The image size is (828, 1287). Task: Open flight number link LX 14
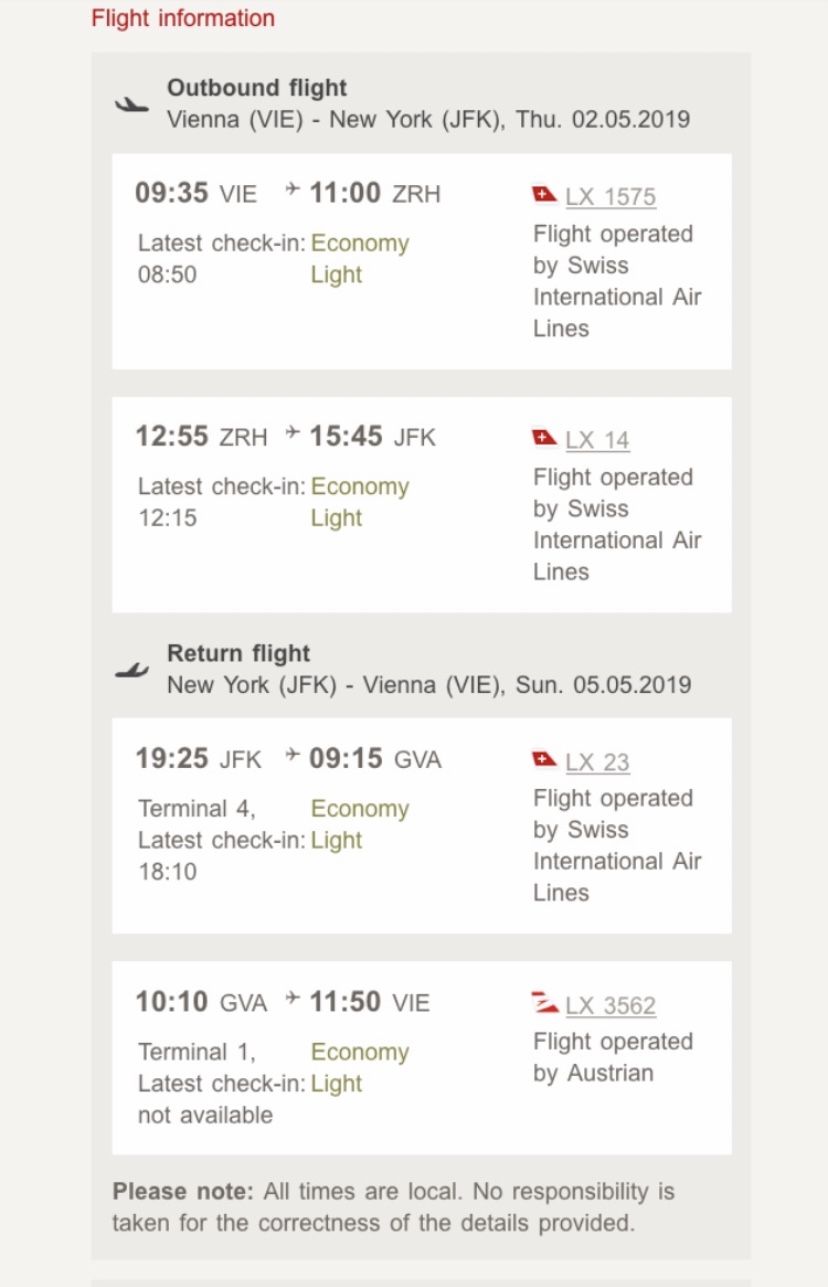597,439
